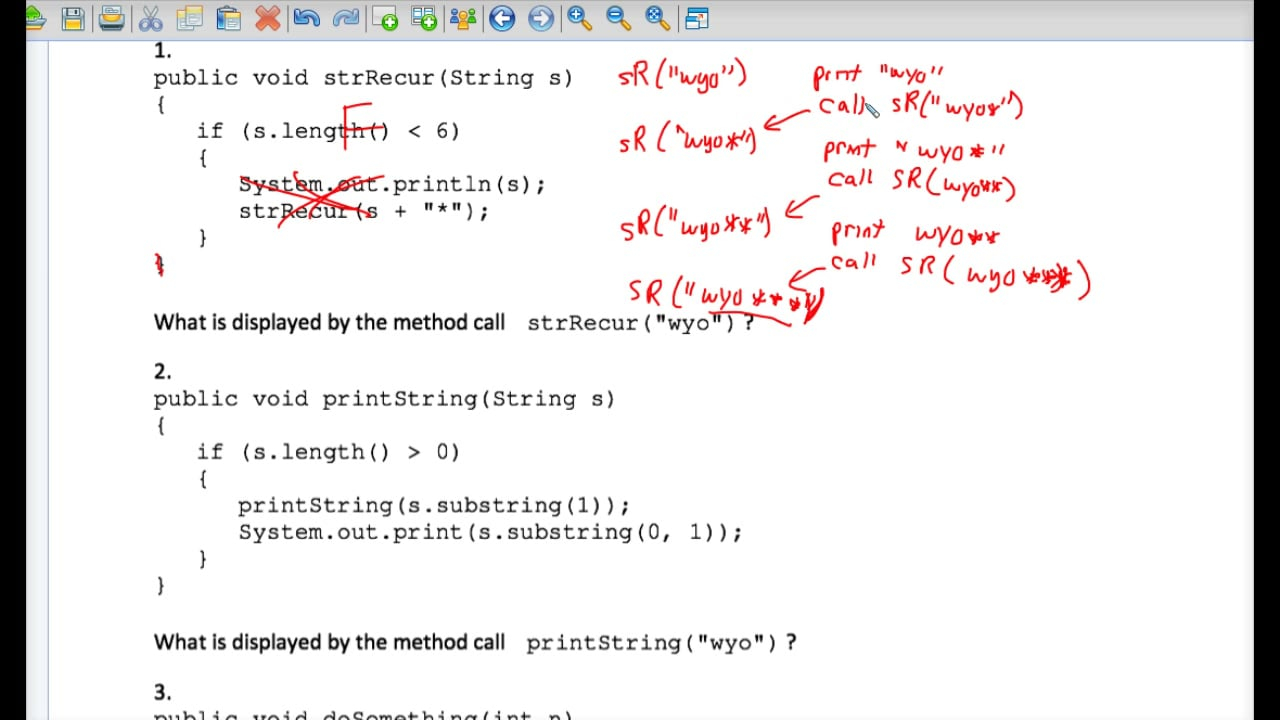The height and width of the screenshot is (720, 1280).
Task: Click the Paste clipboard icon
Action: [x=229, y=18]
